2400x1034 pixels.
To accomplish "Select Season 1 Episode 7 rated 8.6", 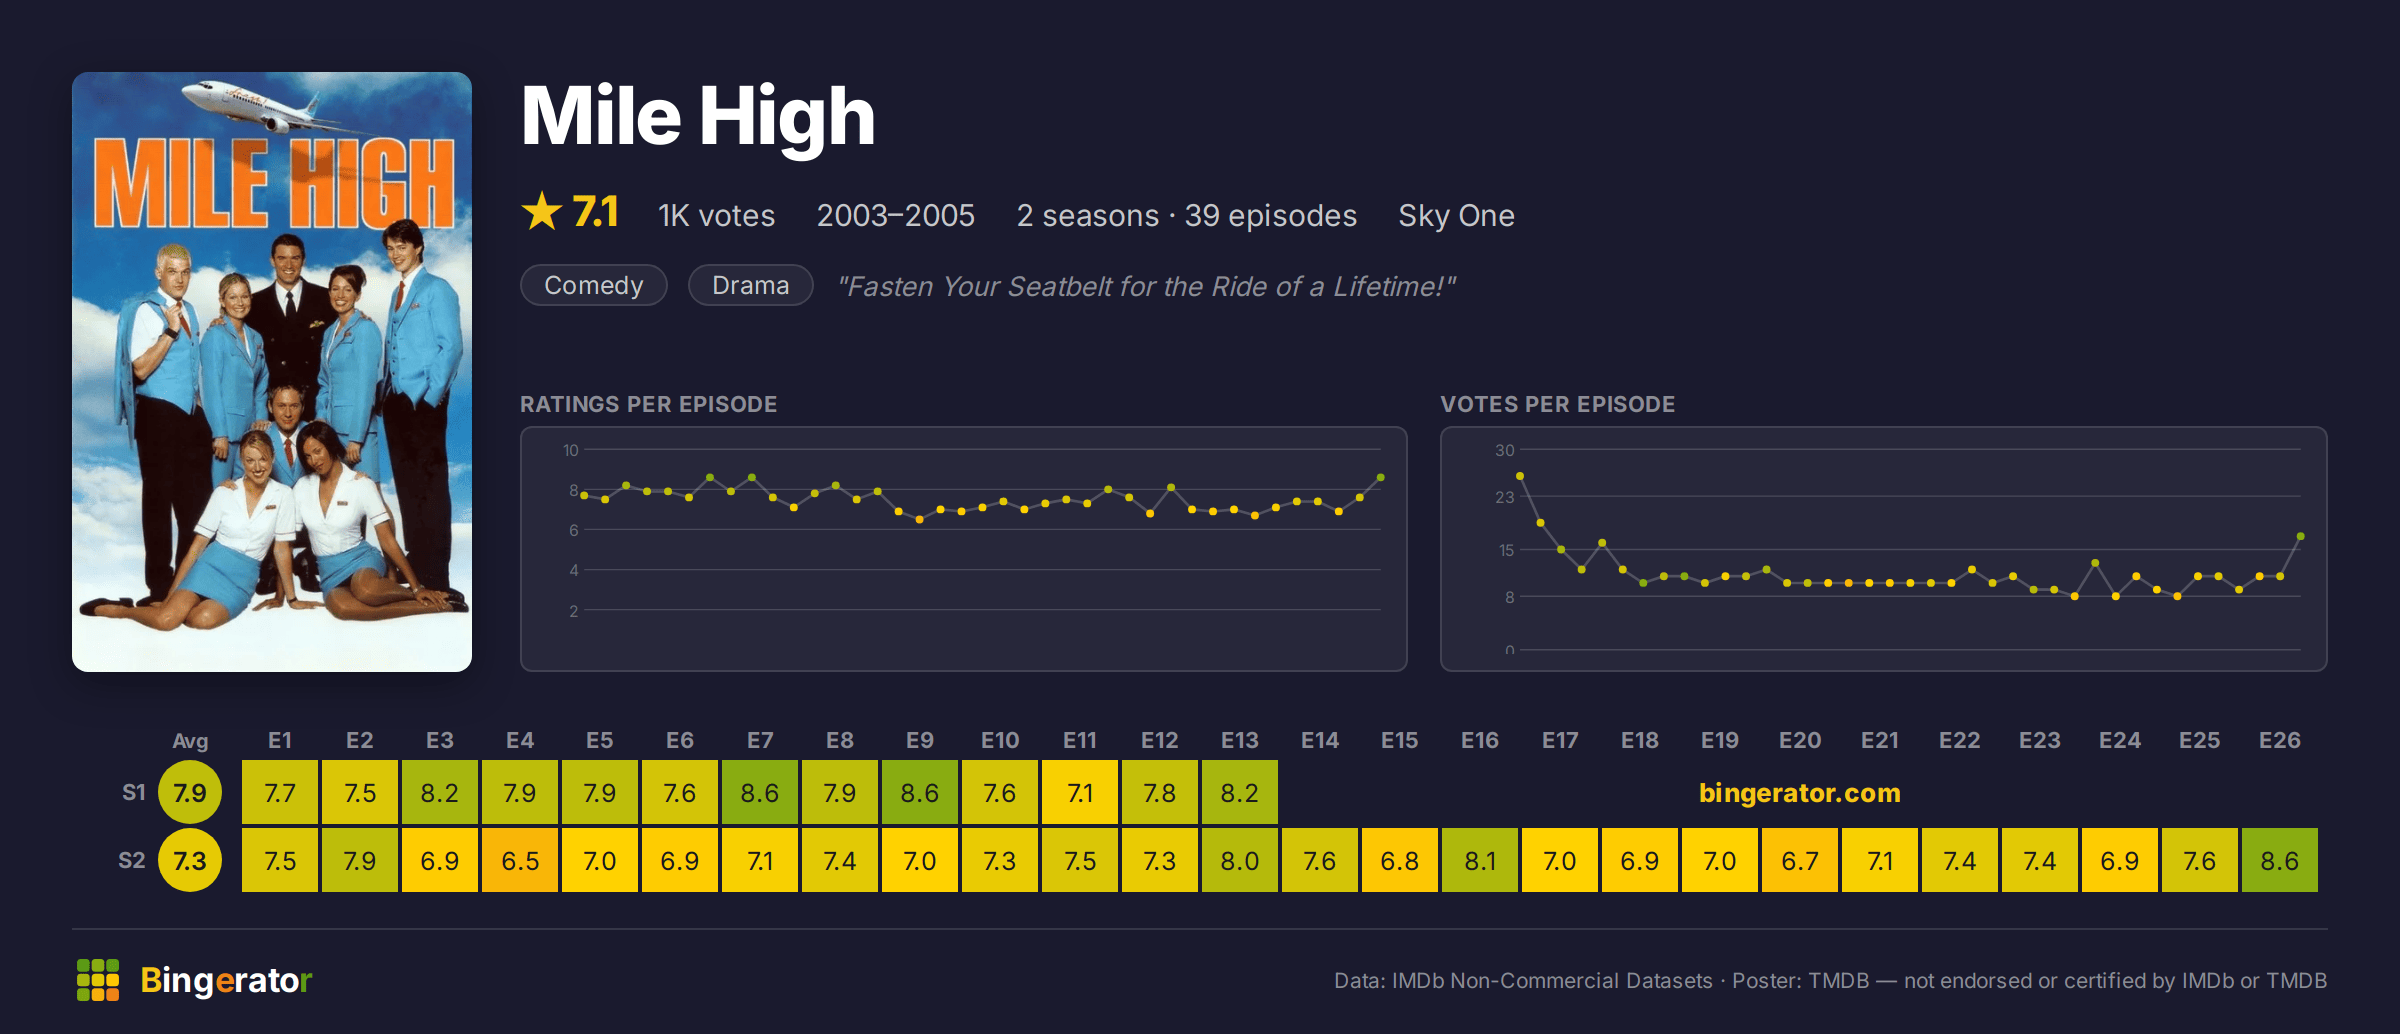I will pyautogui.click(x=760, y=792).
